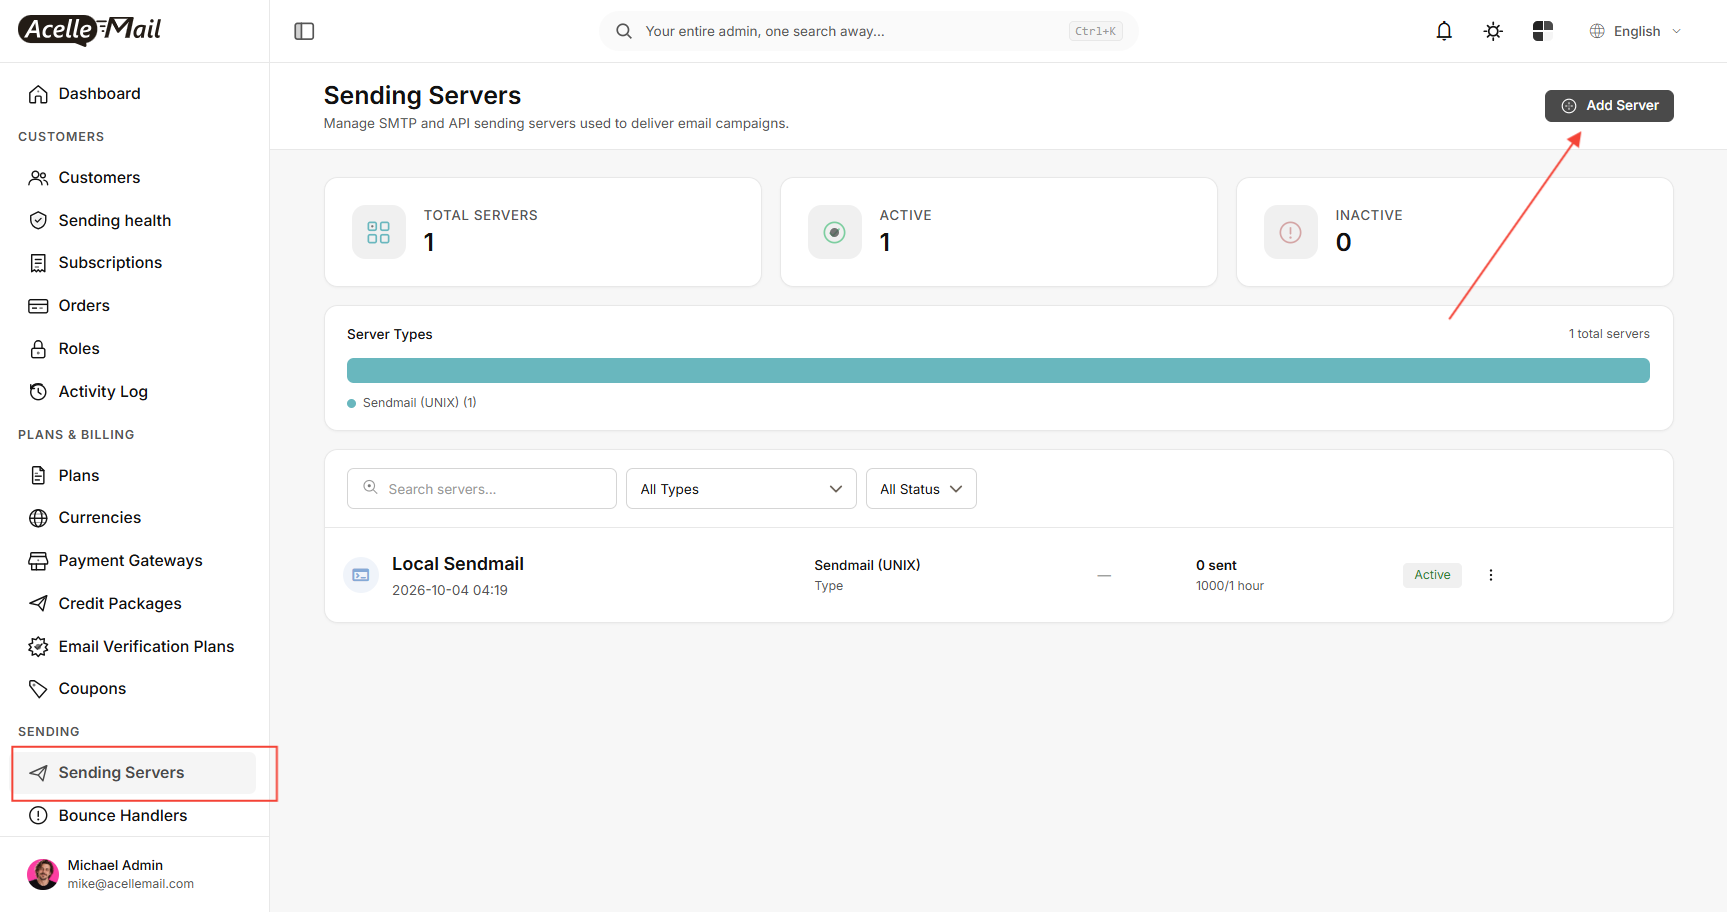
Task: Collapse the sidebar with the panel toggle icon
Action: [x=304, y=31]
